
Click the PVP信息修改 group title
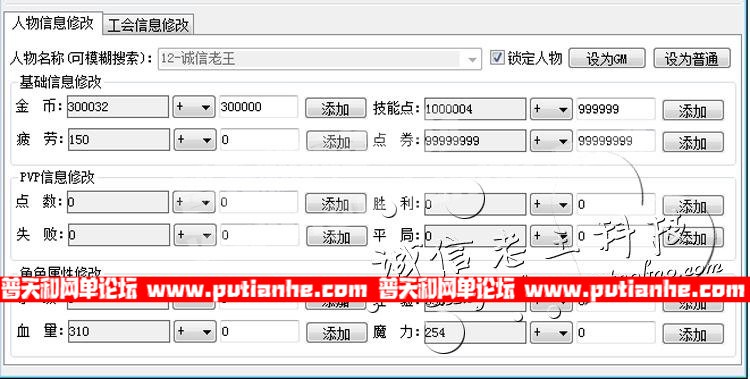[x=57, y=178]
